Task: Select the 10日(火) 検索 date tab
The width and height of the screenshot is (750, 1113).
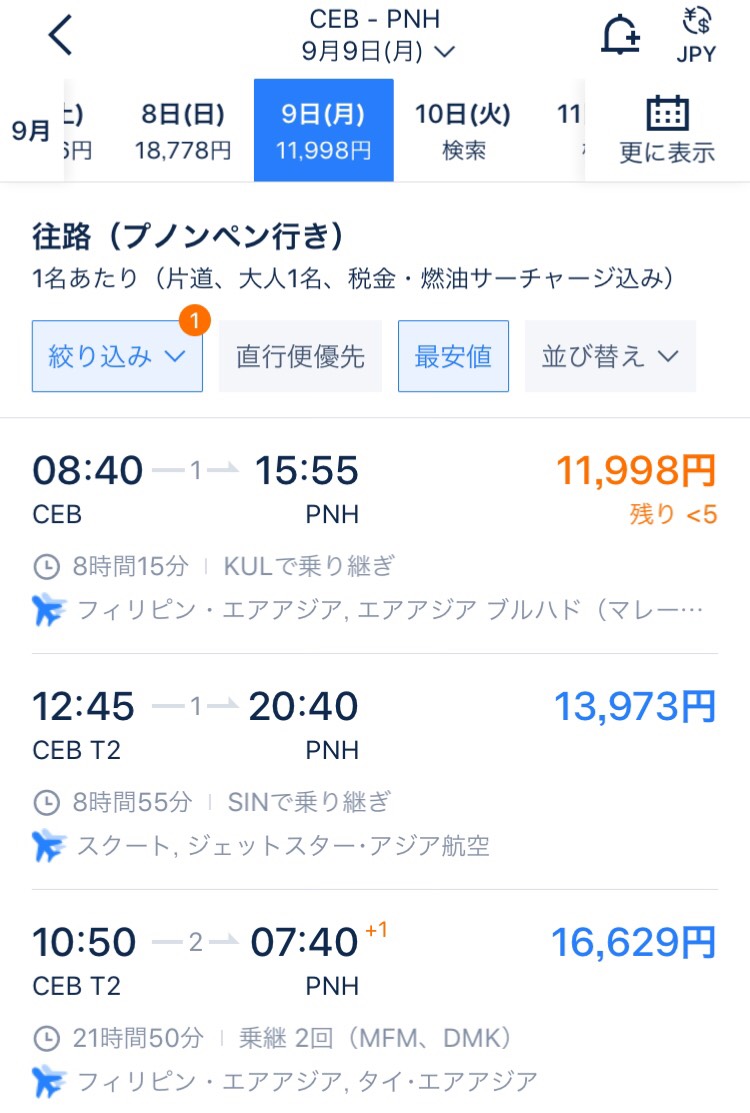Action: [x=462, y=131]
